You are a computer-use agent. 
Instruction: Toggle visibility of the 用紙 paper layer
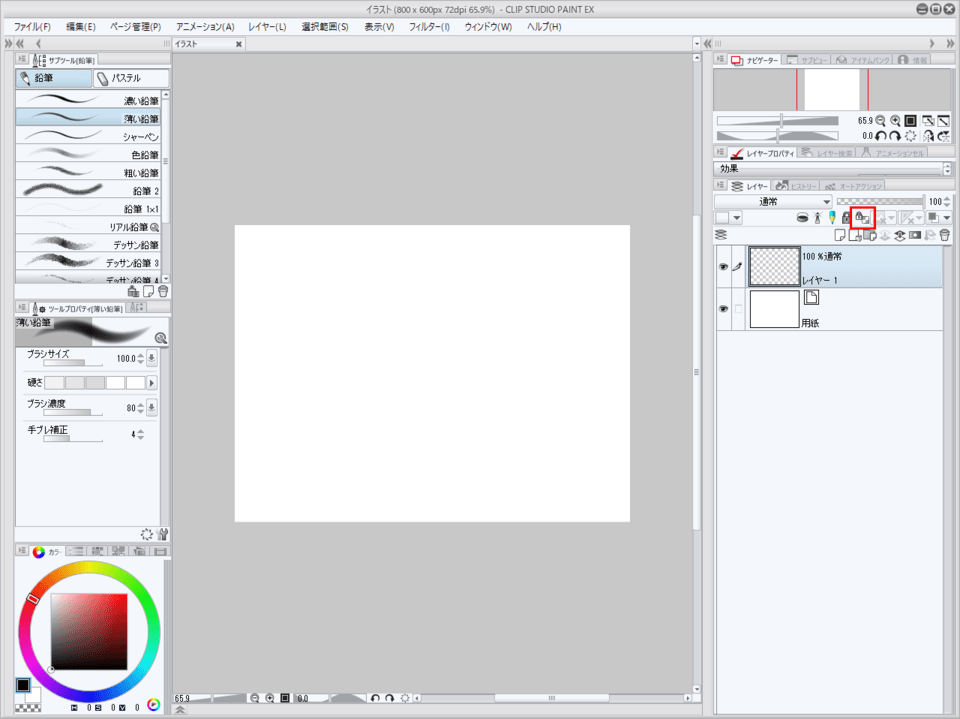[x=723, y=310]
